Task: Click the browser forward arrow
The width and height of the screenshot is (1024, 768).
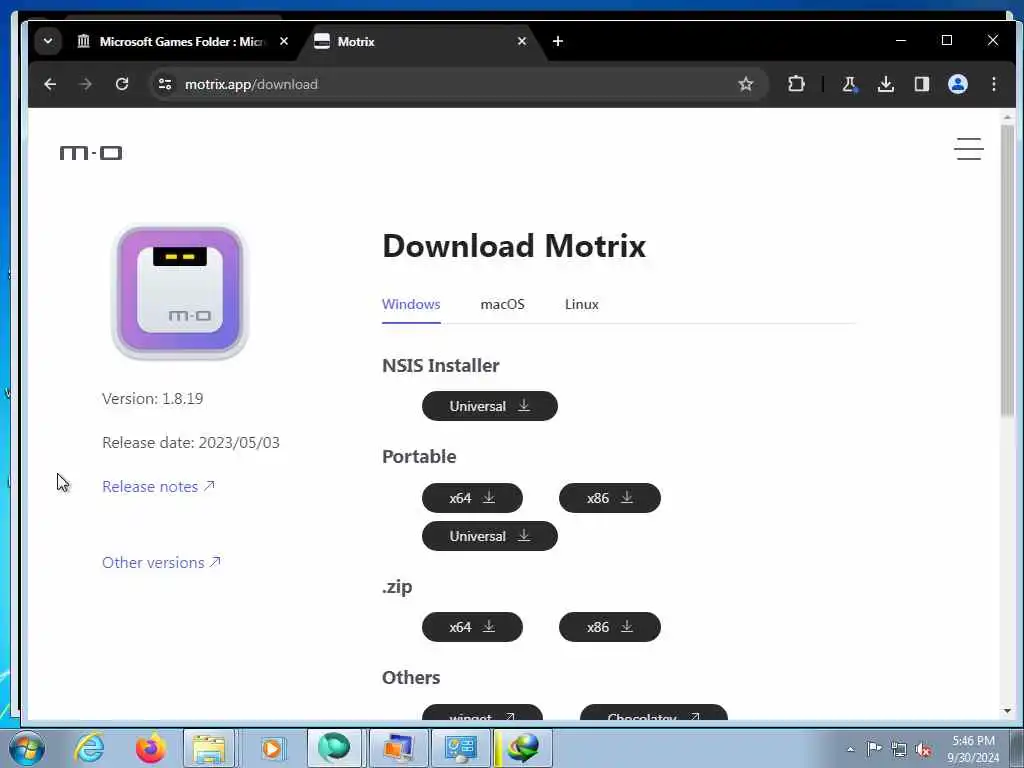Action: 86,84
